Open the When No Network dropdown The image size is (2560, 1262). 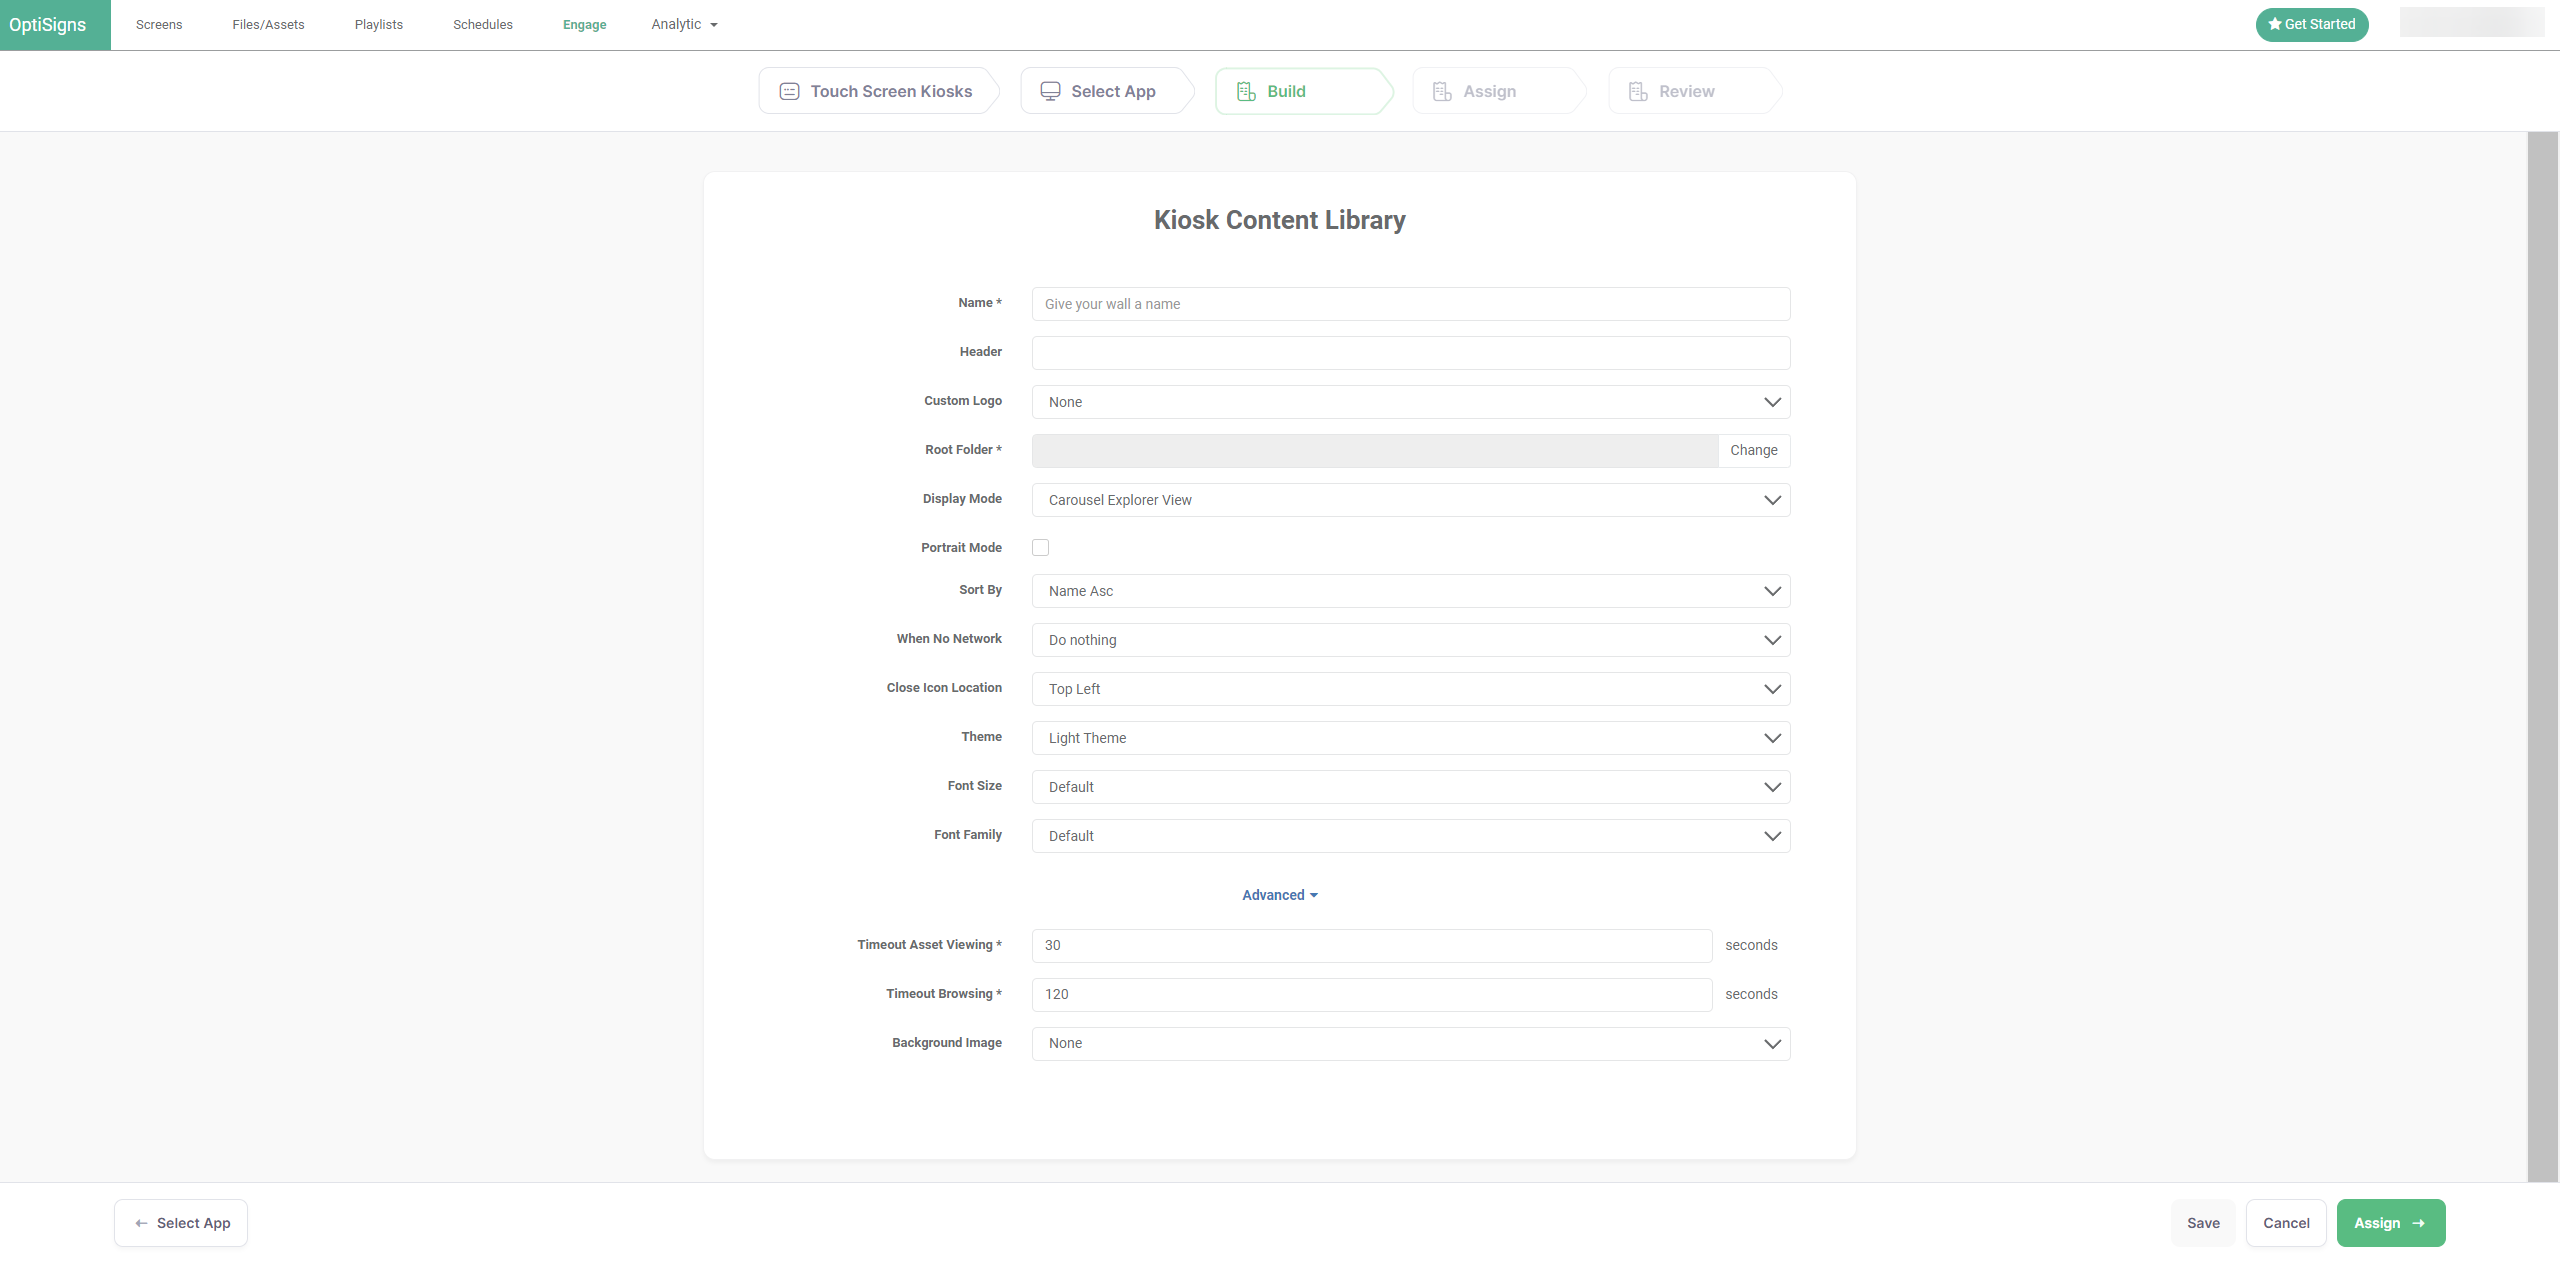pos(1411,640)
